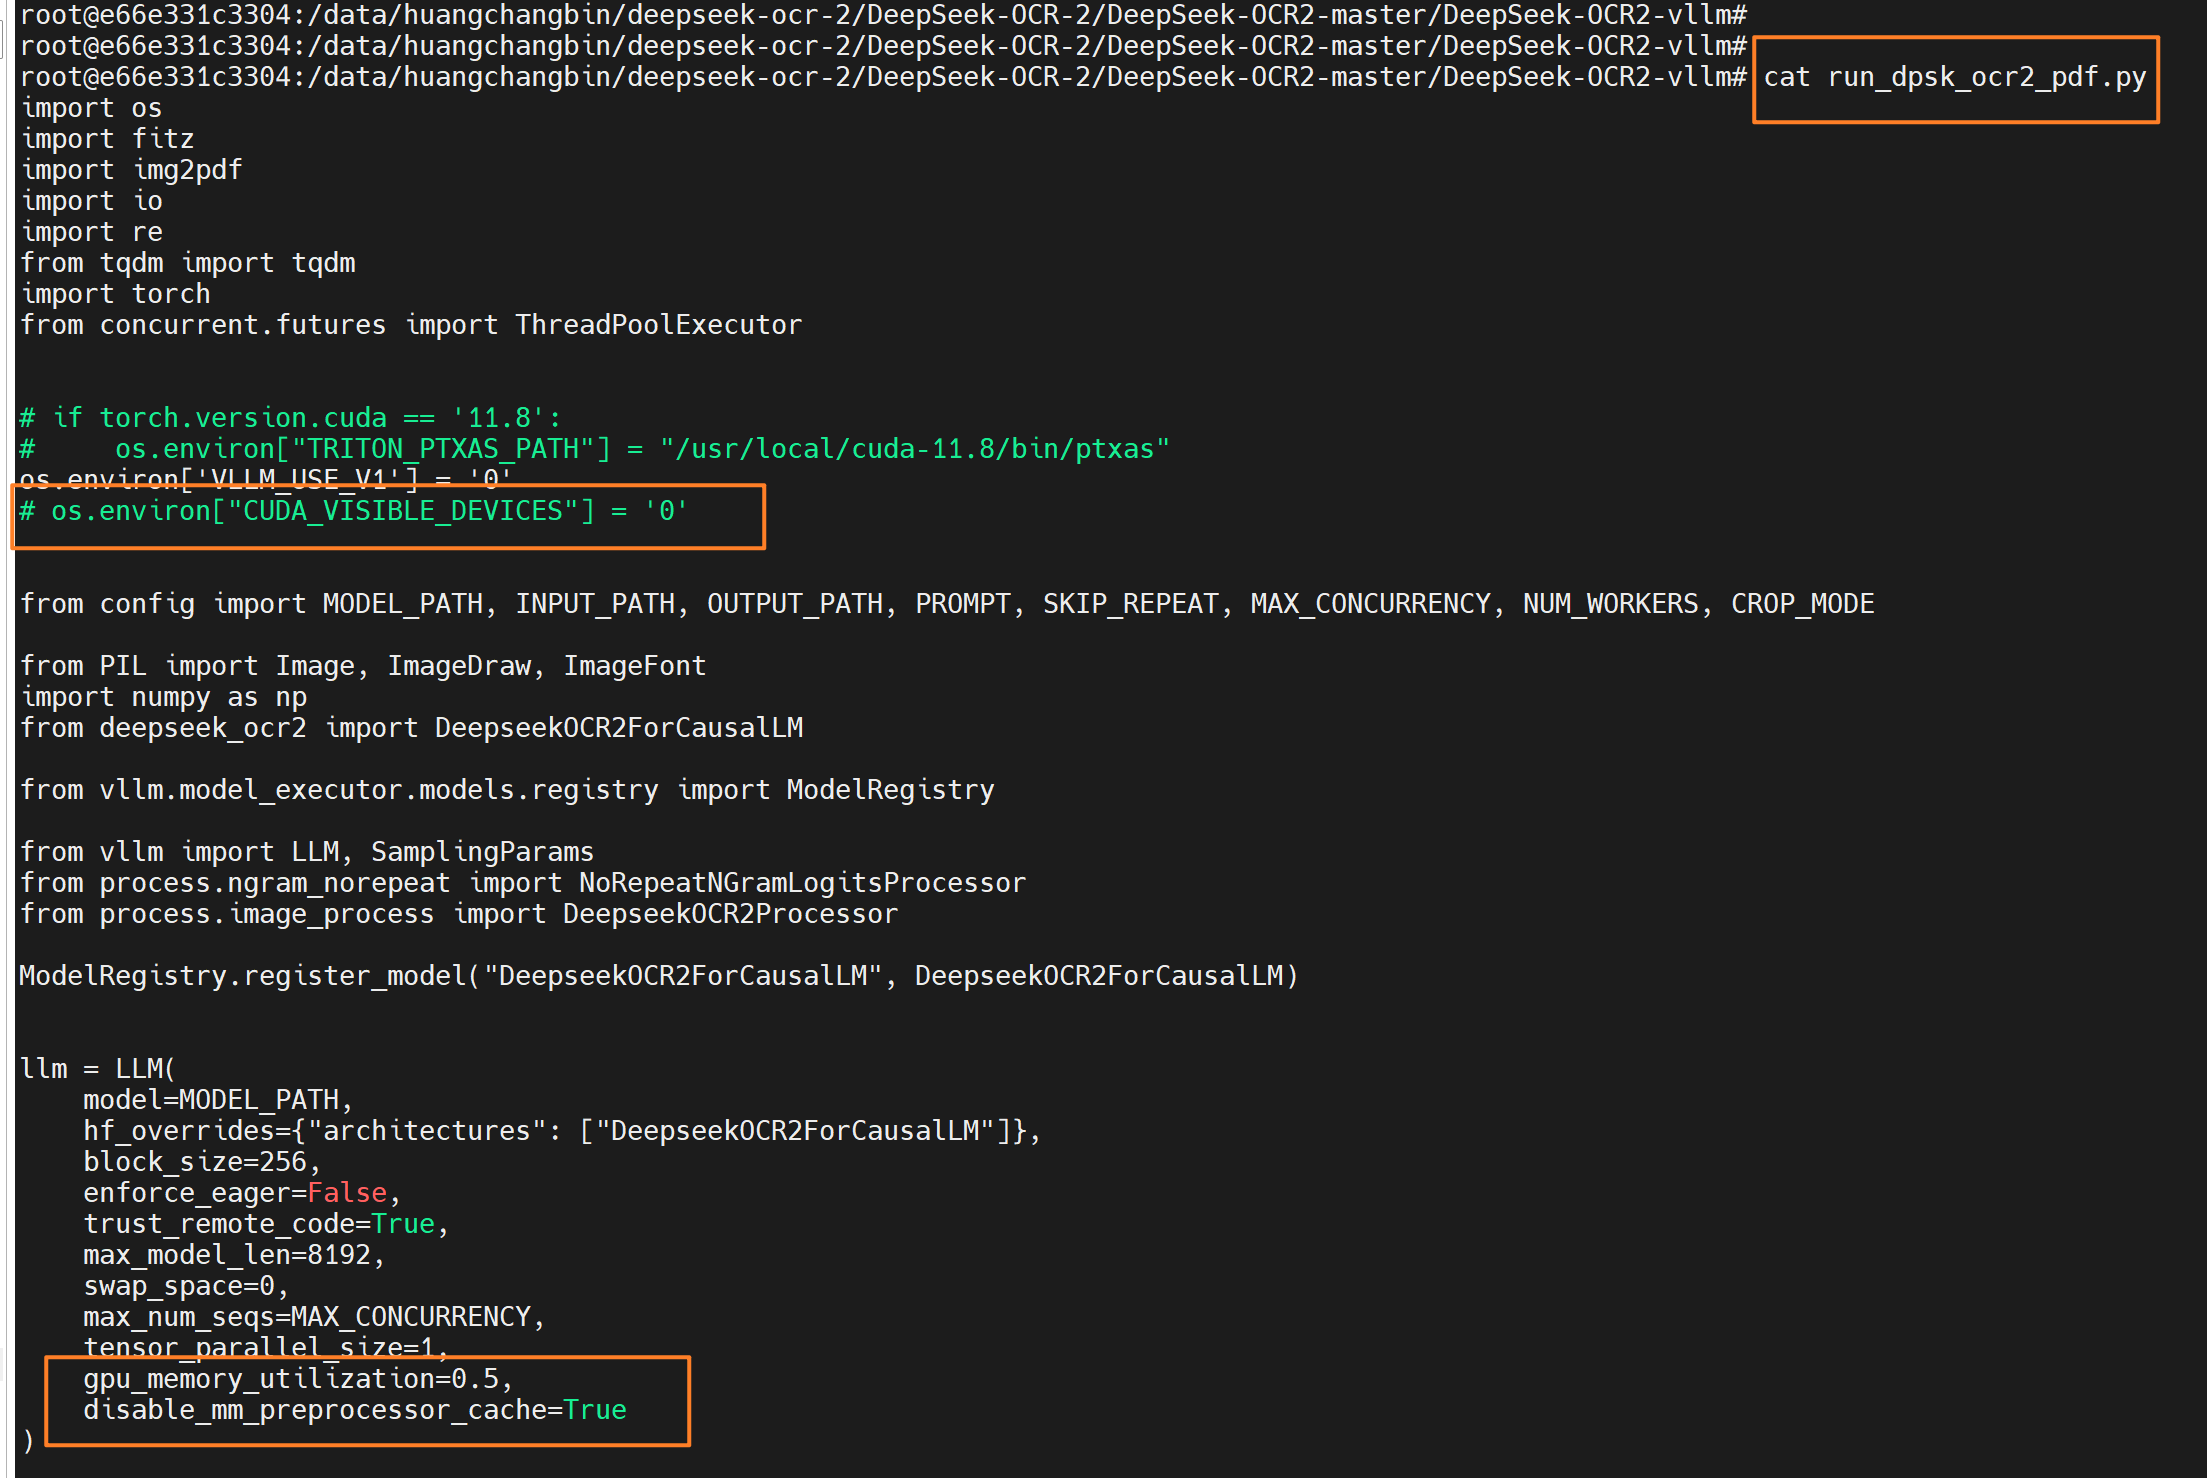Screen dimensions: 2207x1478
Task: Click the 'ImageFont' word in PIL import
Action: click(634, 666)
